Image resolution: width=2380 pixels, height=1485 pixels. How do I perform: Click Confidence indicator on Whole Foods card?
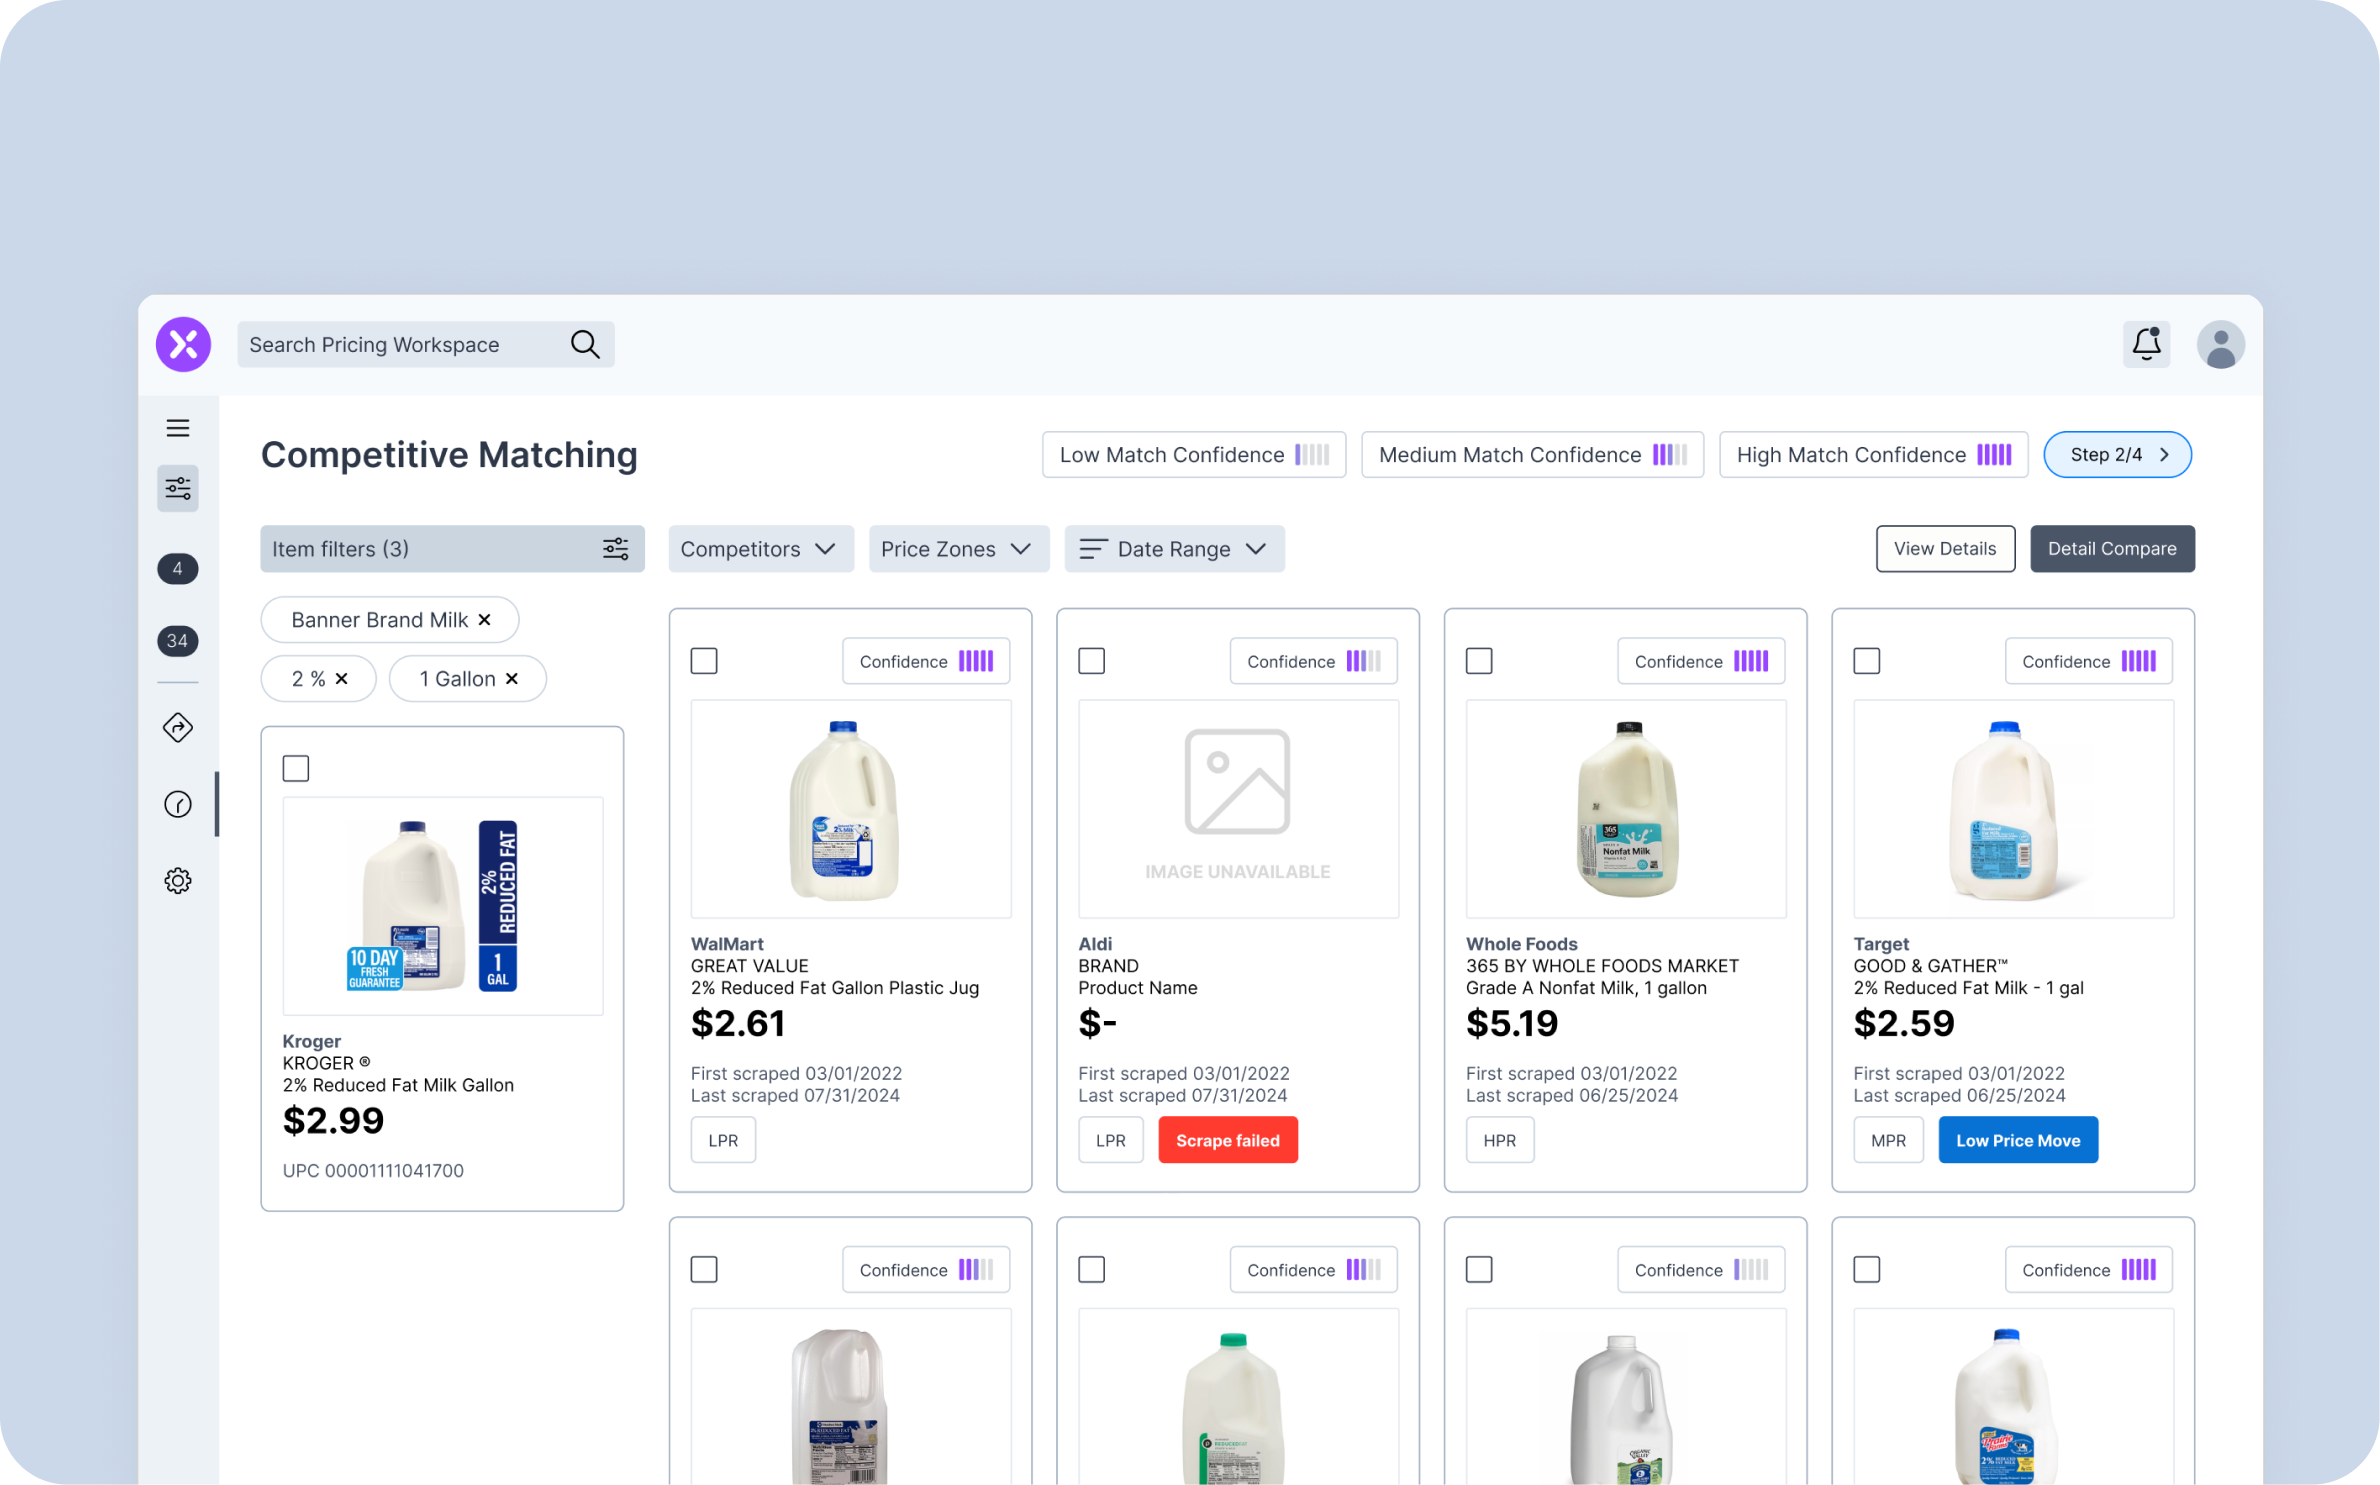click(1701, 661)
